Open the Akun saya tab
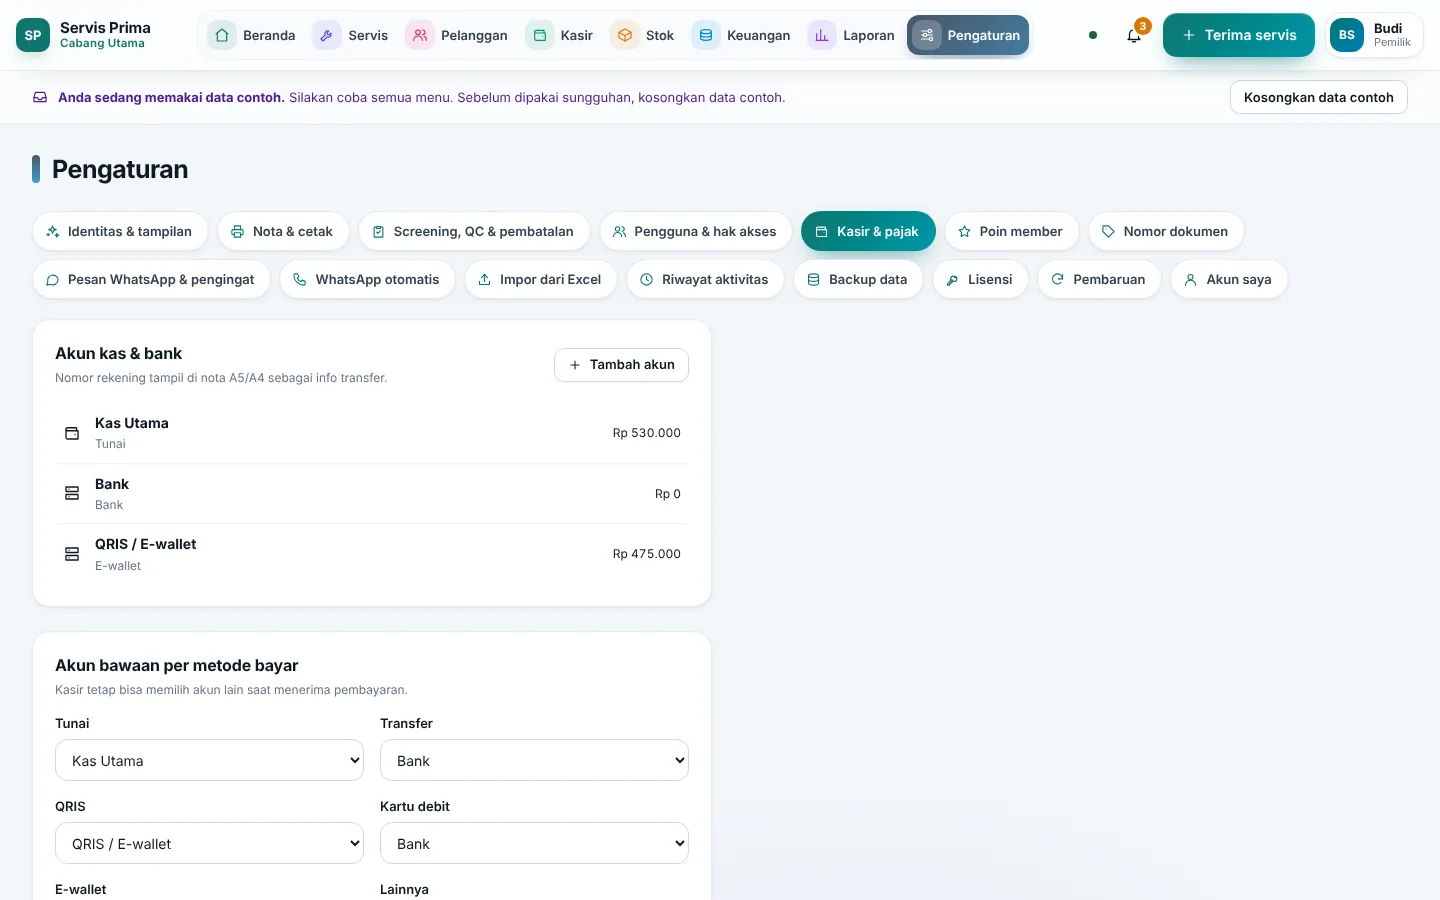Image resolution: width=1440 pixels, height=900 pixels. click(1229, 280)
